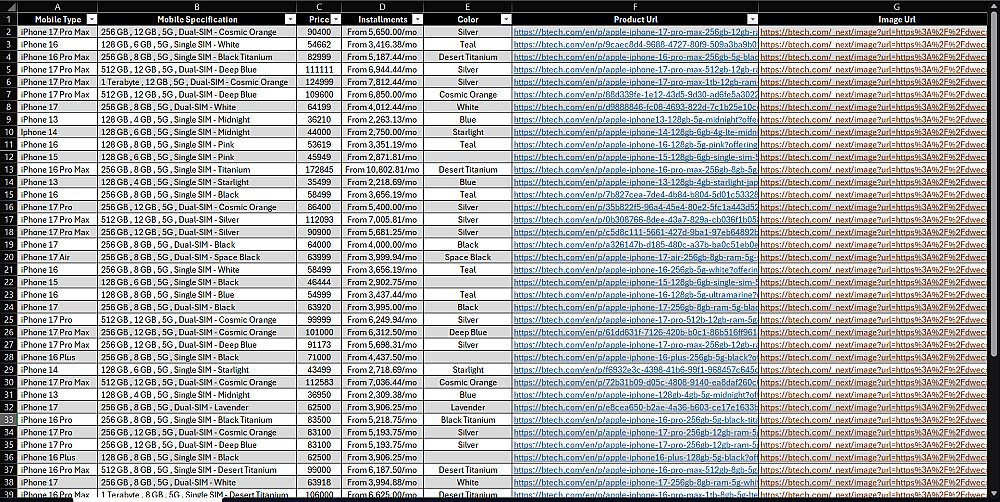Screen dimensions: 1000x502
Task: Select price cell '124999'
Action: (x=319, y=82)
